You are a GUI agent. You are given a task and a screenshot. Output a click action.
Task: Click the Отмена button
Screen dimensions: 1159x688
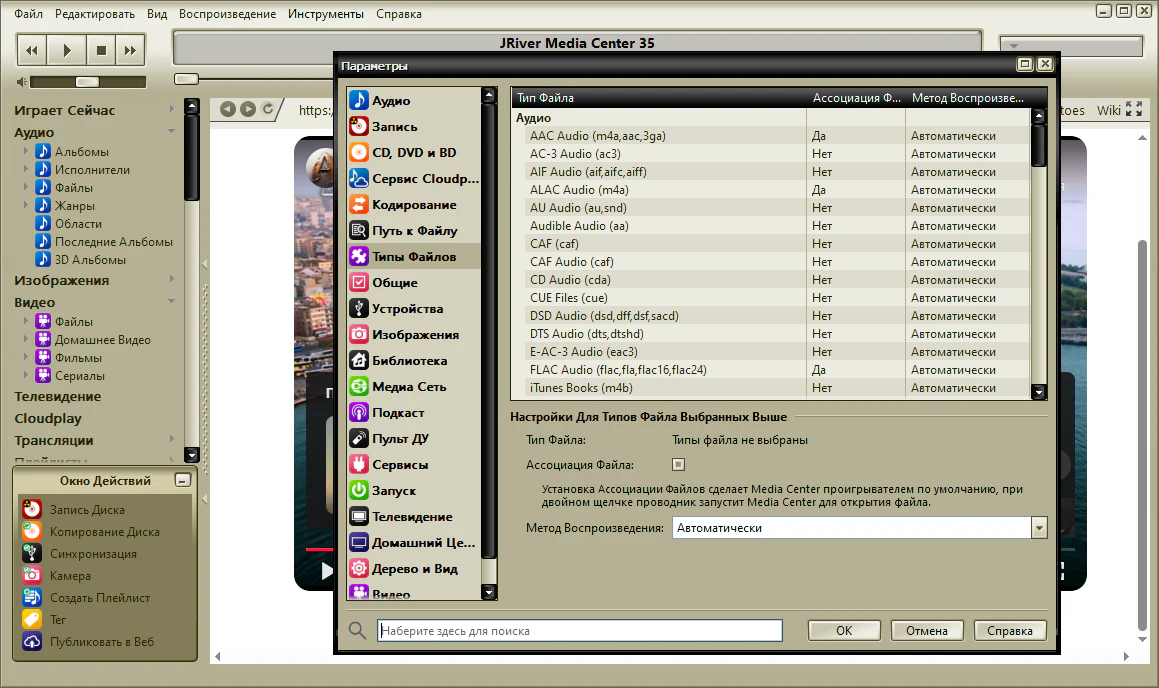[926, 631]
